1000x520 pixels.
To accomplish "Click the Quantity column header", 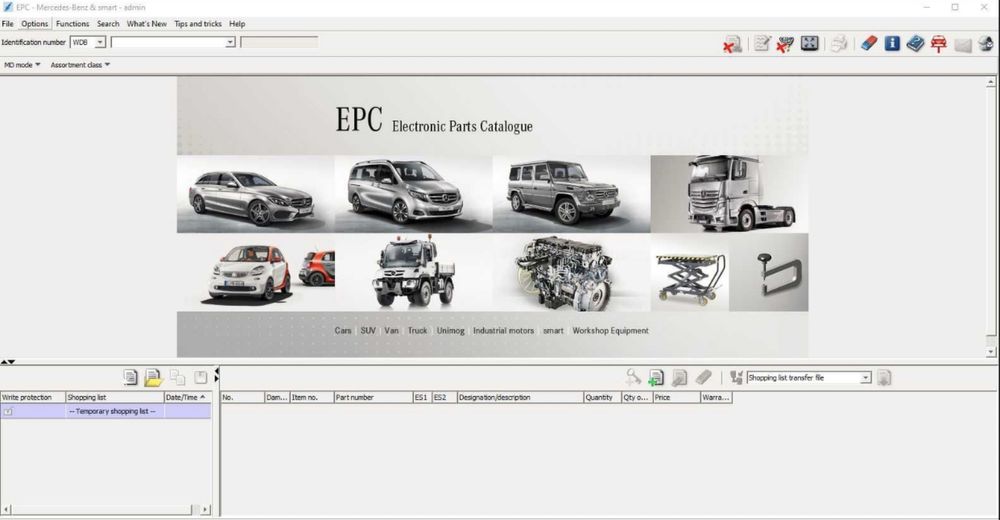I will coord(602,397).
